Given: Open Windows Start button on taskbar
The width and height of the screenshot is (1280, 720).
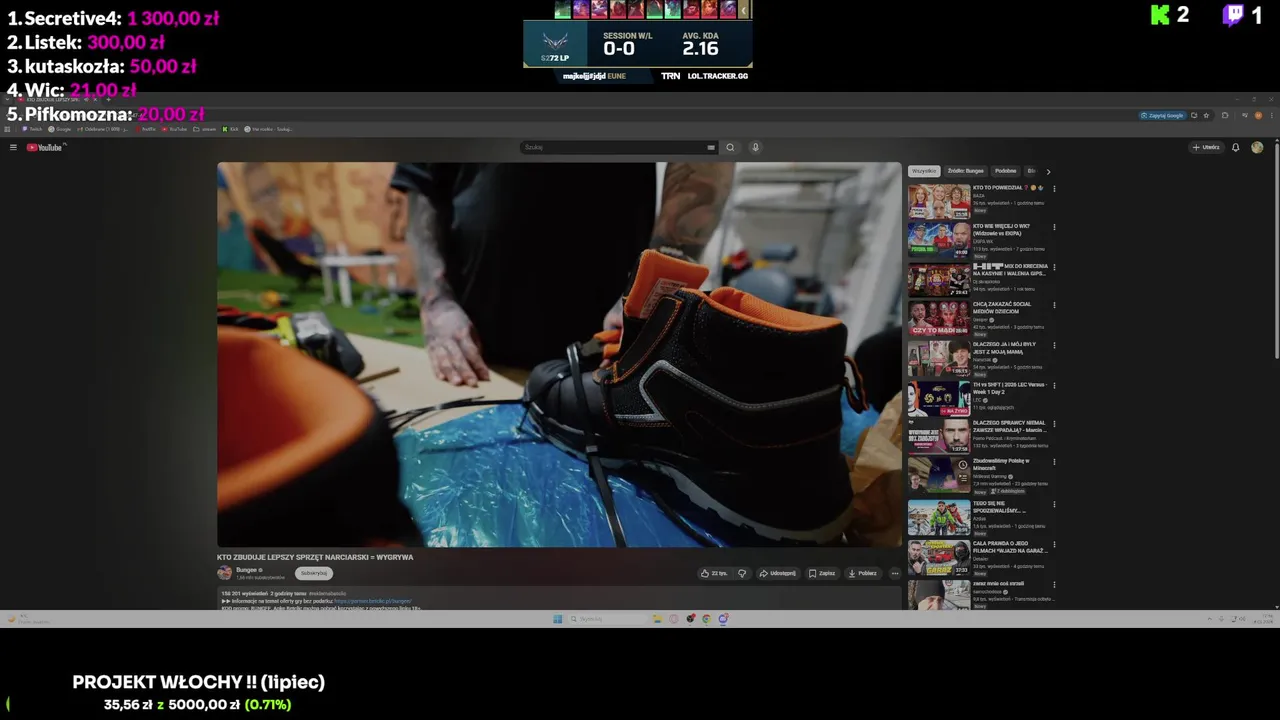Looking at the screenshot, I should pyautogui.click(x=558, y=619).
